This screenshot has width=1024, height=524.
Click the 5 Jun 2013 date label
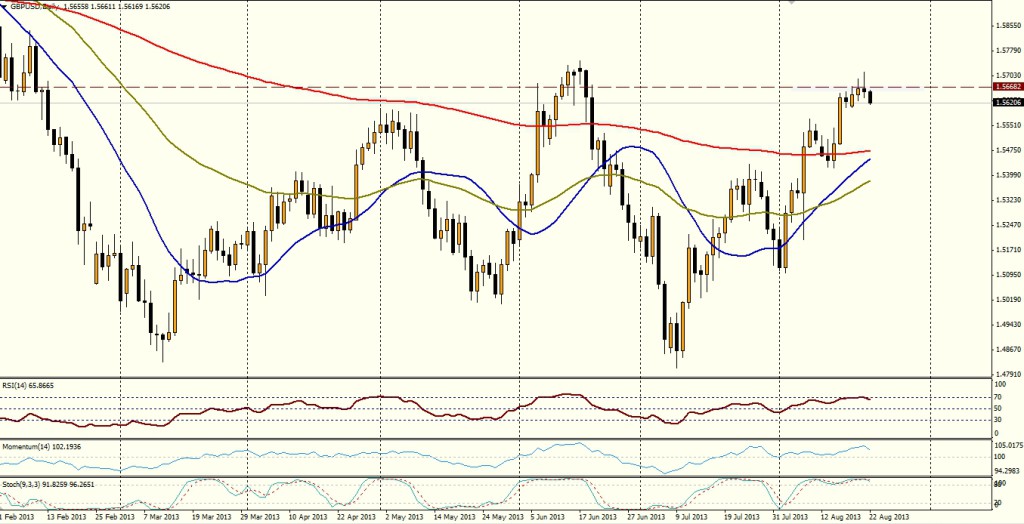coord(551,517)
